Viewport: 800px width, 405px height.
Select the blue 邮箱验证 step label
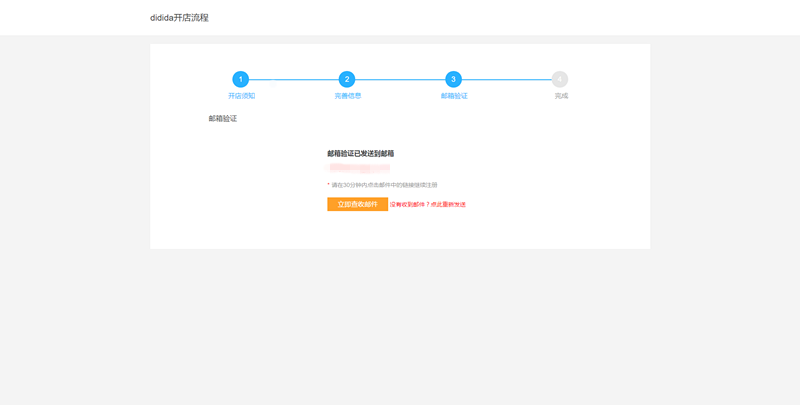pyautogui.click(x=454, y=96)
